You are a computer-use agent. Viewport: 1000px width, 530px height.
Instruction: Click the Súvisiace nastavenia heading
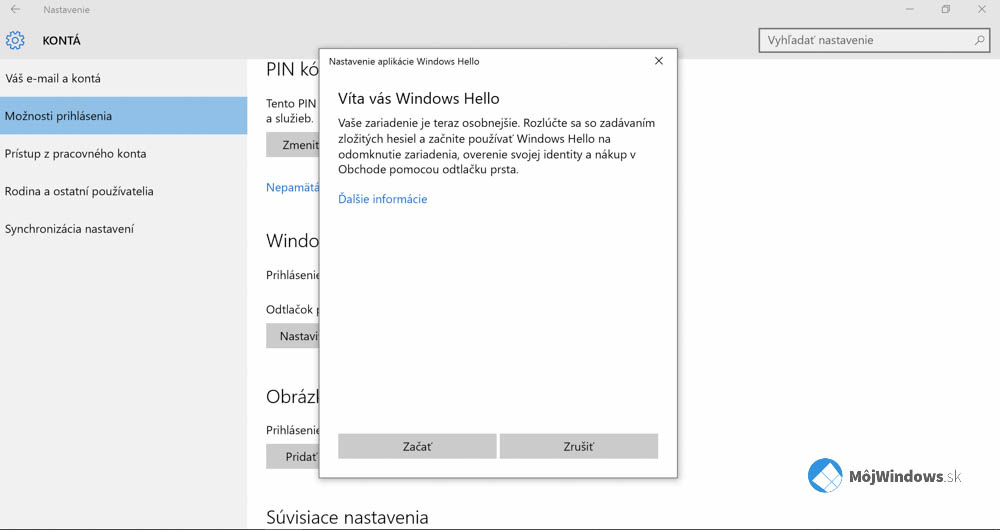pos(347,517)
